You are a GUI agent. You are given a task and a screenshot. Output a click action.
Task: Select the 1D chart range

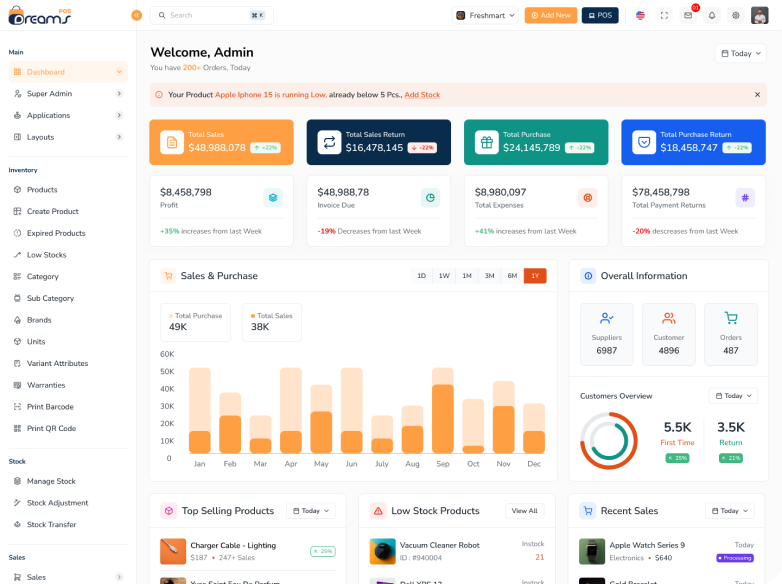(421, 276)
